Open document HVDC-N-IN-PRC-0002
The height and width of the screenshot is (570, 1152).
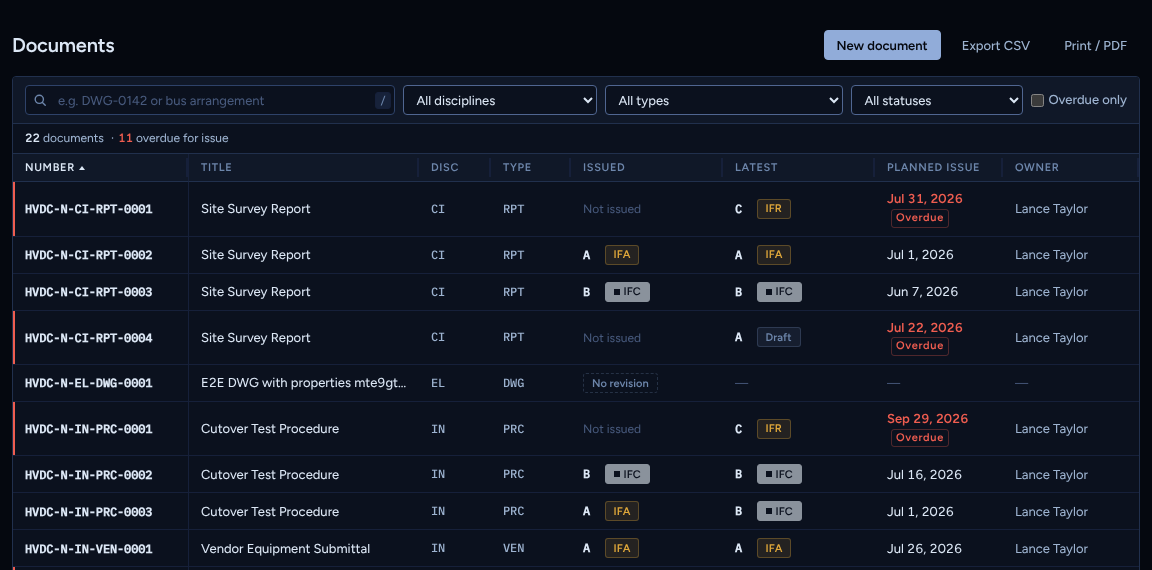pos(88,475)
